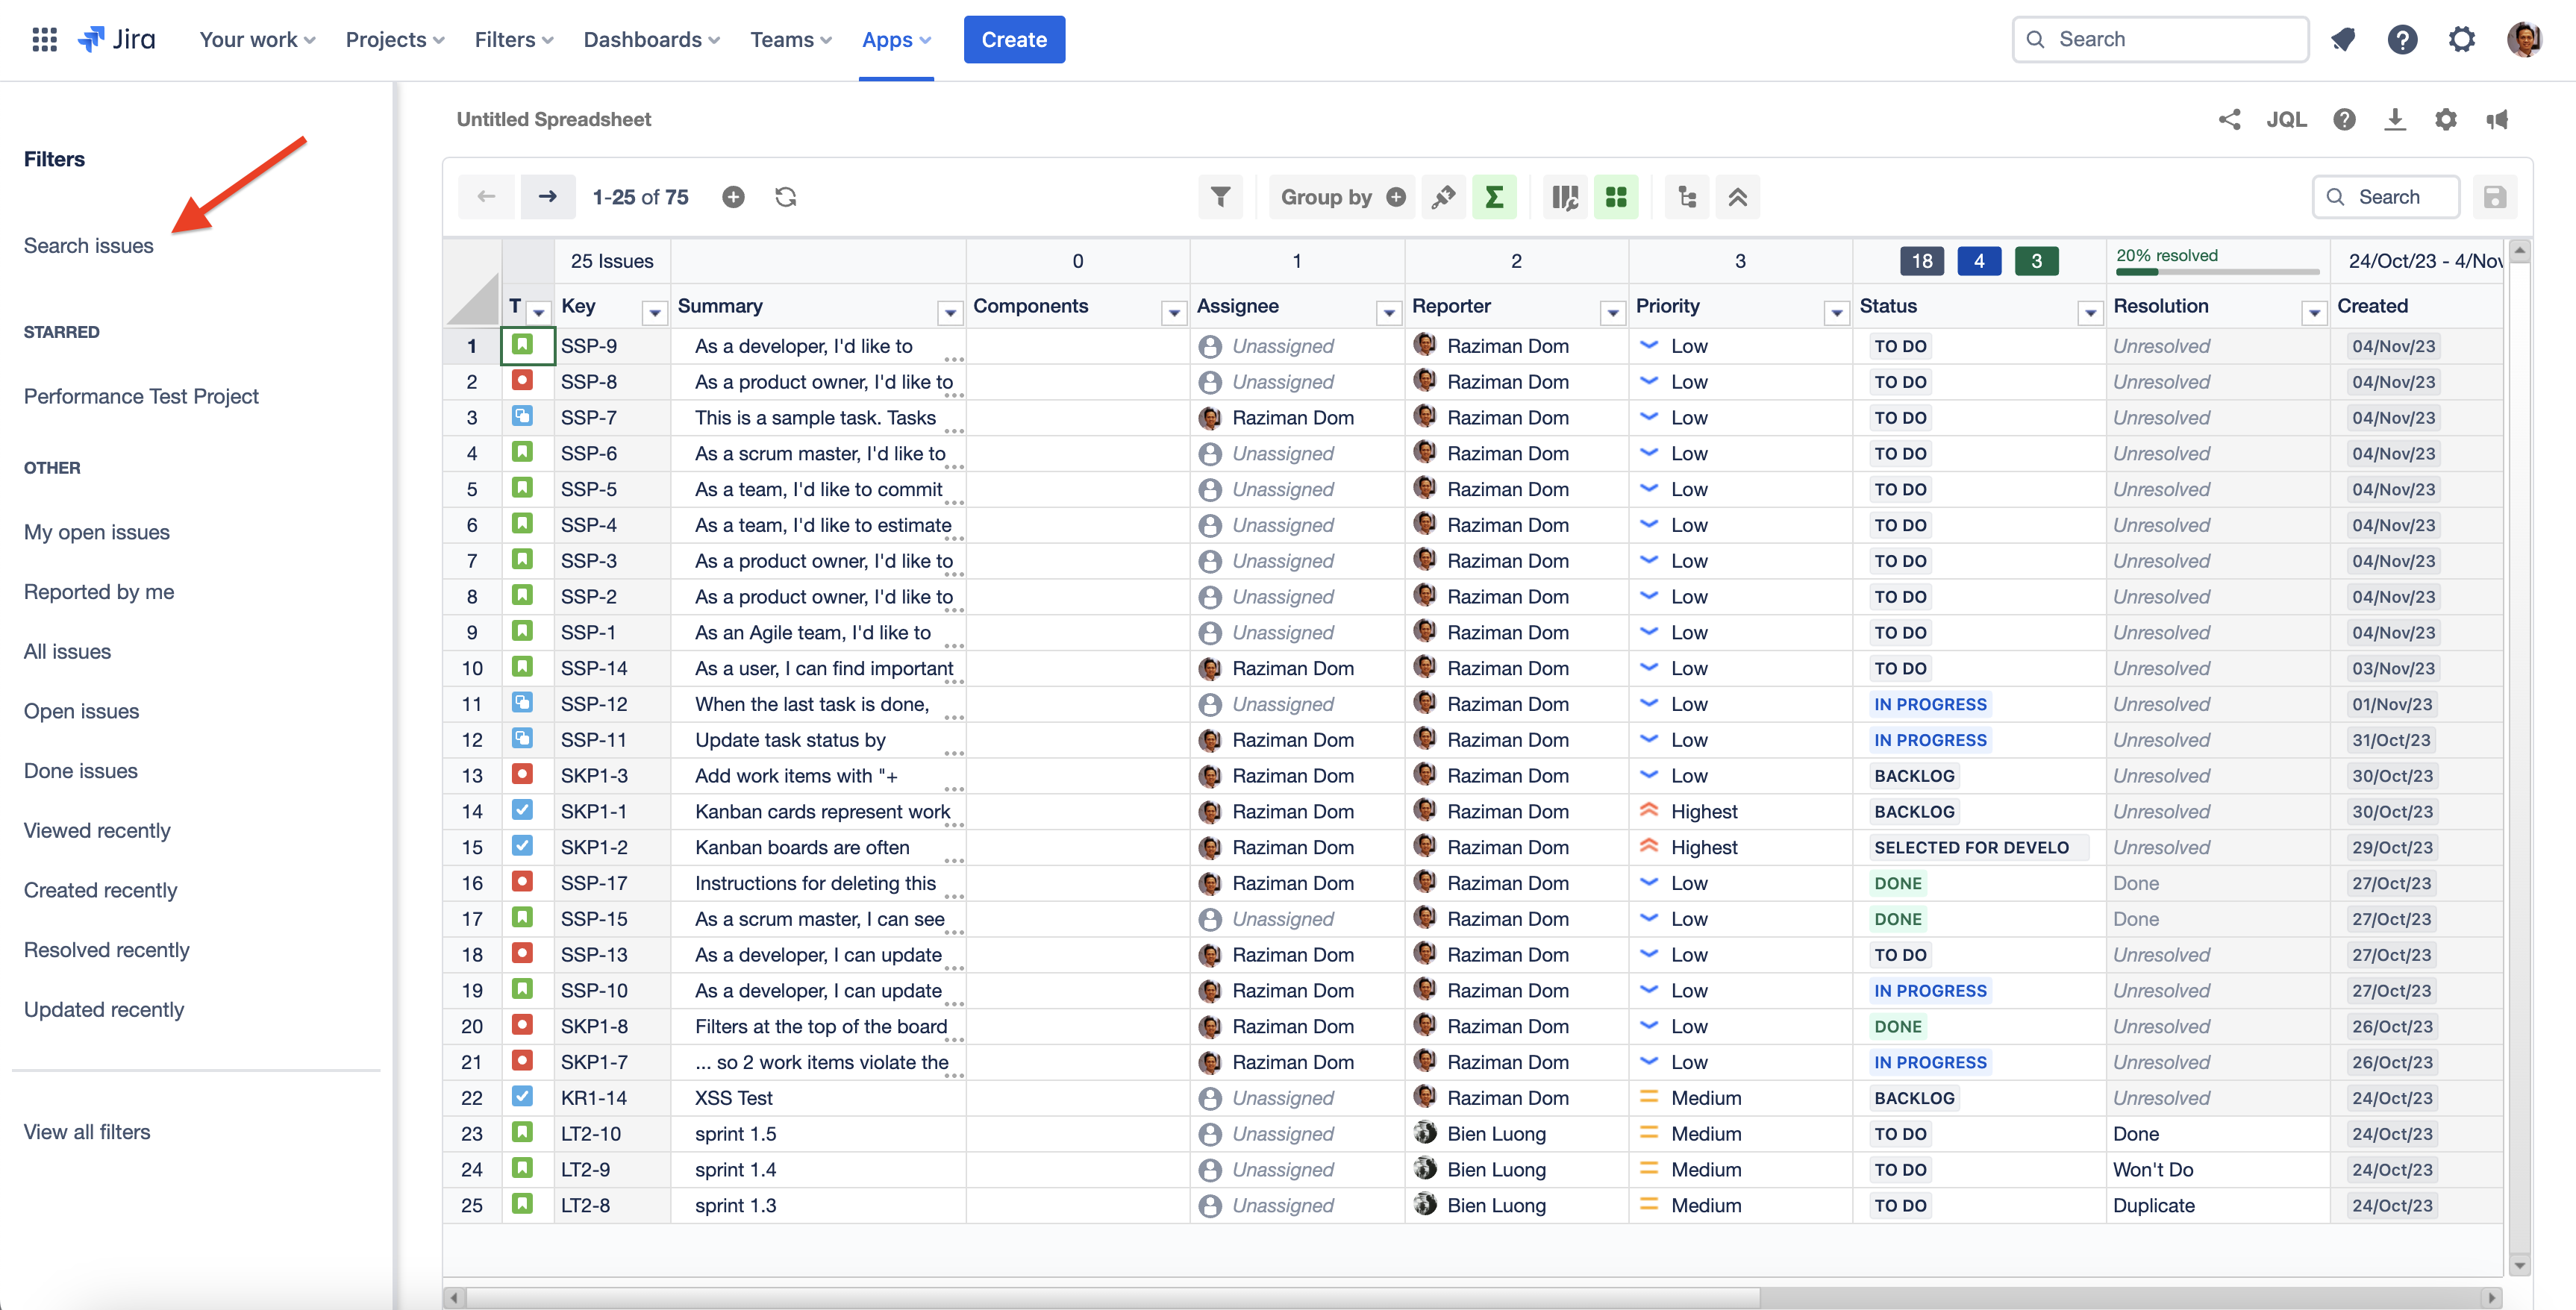Click the task checkbox icon for SKP1-1
The image size is (2576, 1310).
pyautogui.click(x=522, y=810)
